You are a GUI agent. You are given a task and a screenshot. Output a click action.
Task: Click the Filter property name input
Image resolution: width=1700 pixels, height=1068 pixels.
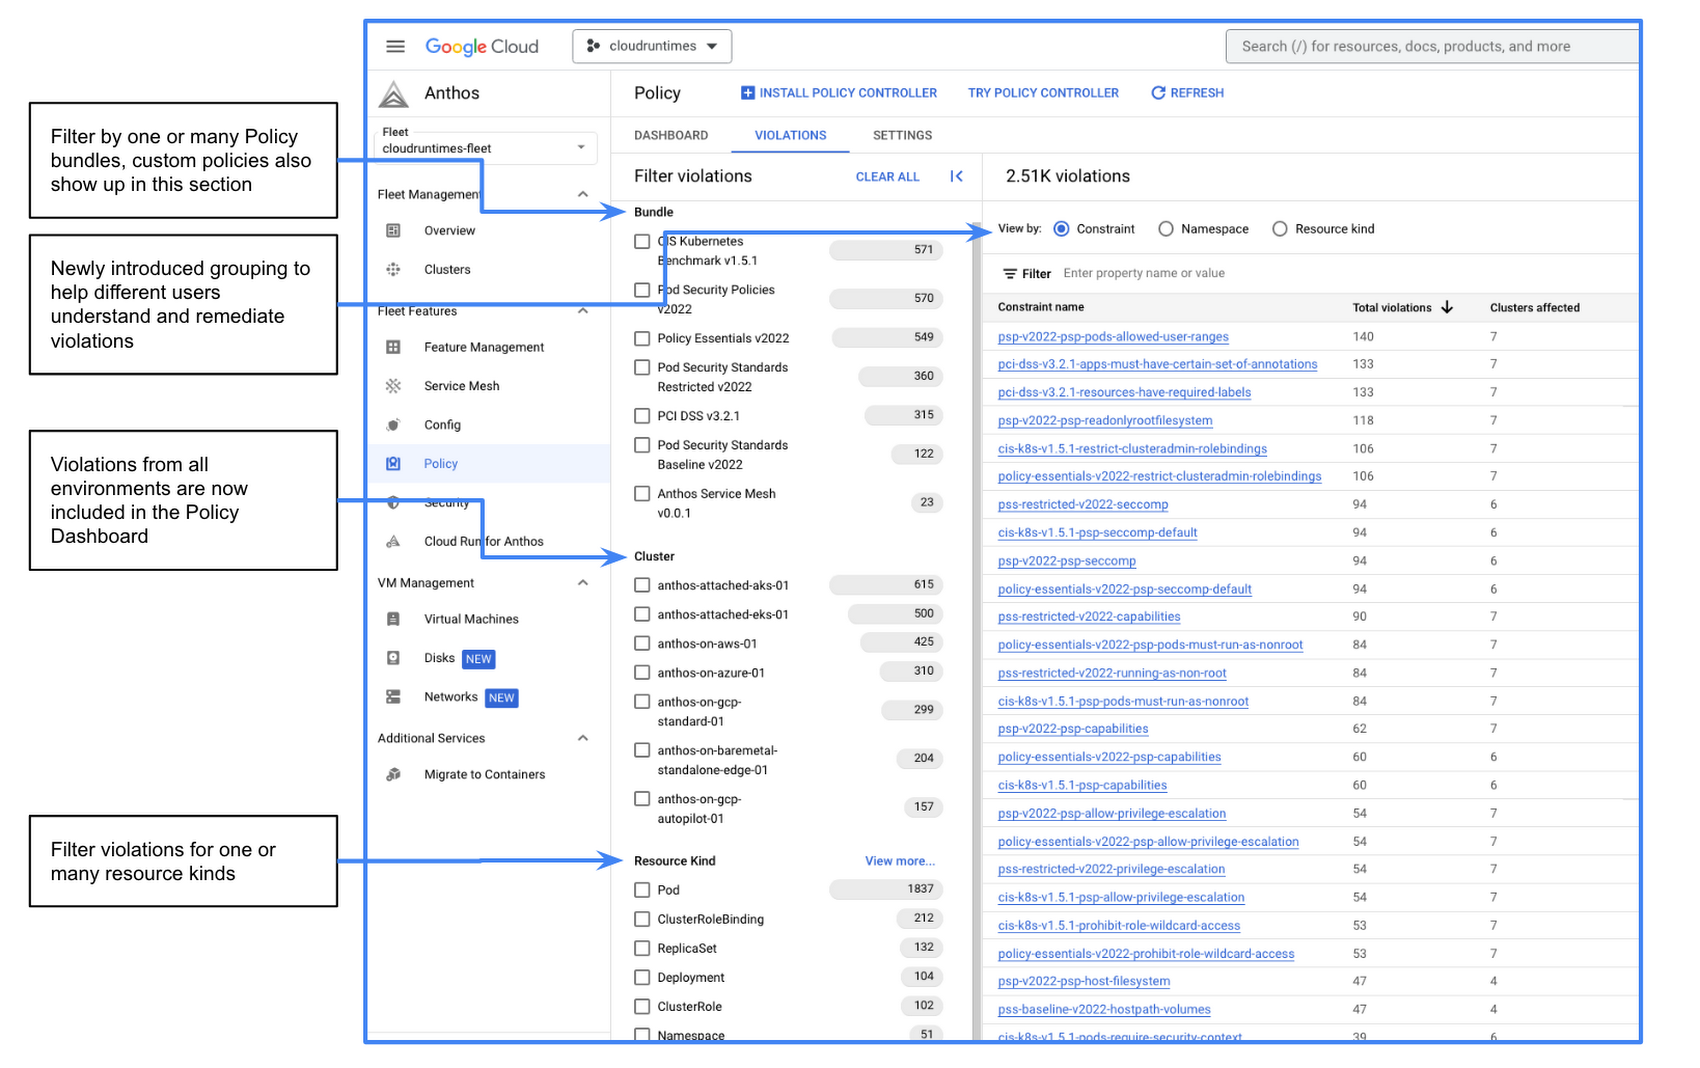[1144, 274]
